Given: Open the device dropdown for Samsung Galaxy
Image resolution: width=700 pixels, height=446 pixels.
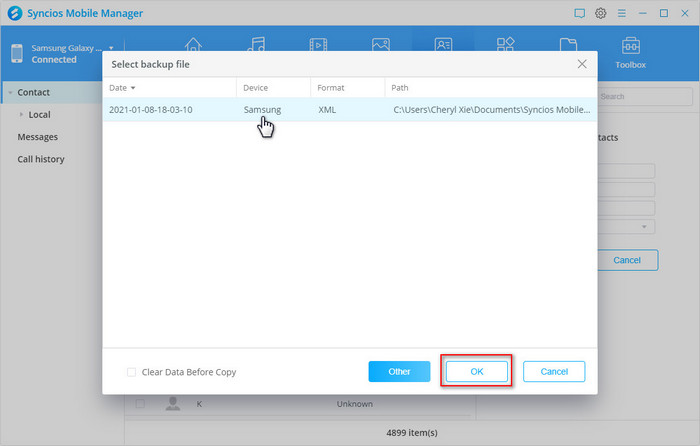Looking at the screenshot, I should [x=111, y=48].
